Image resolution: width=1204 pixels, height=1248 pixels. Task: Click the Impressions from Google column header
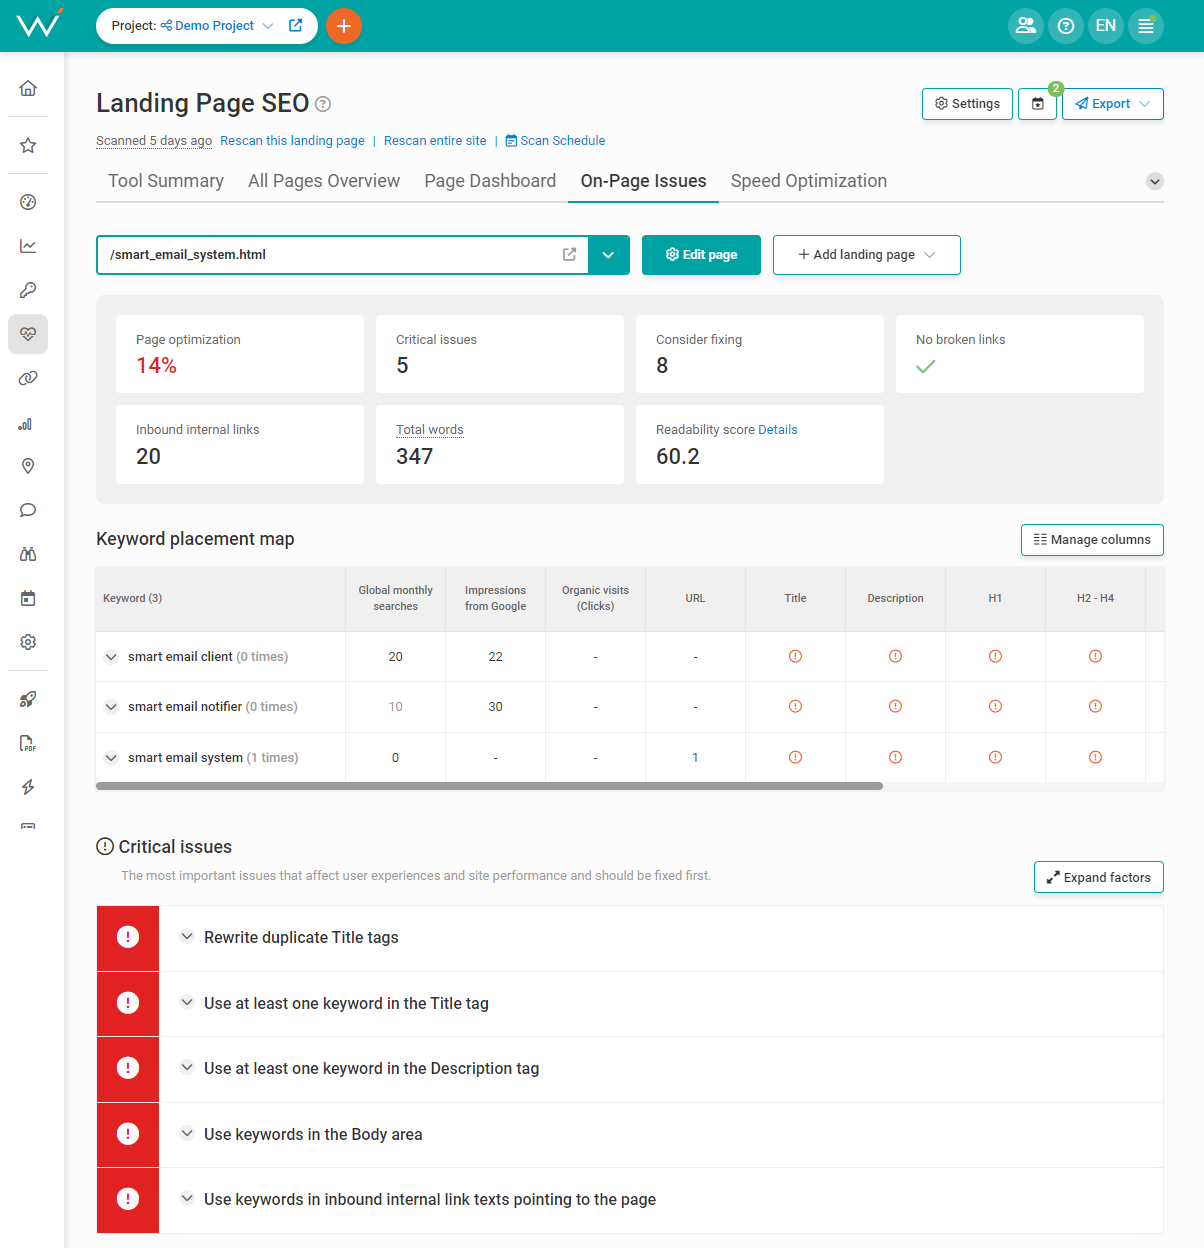click(x=495, y=598)
